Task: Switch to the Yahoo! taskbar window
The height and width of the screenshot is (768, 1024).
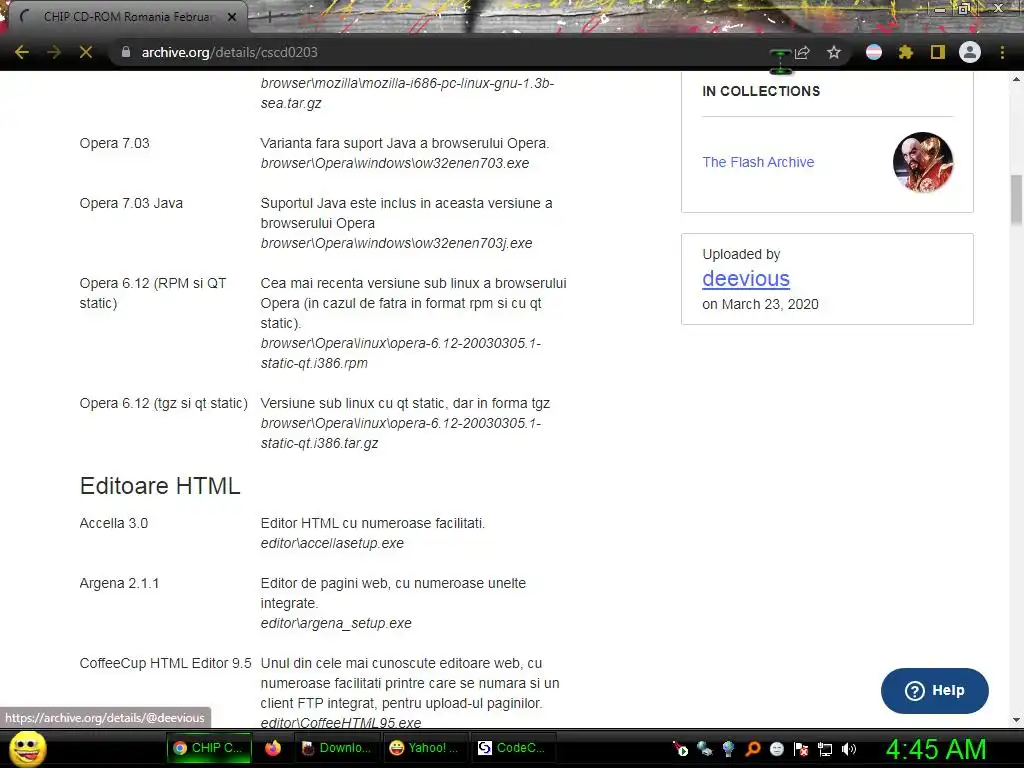Action: coord(424,748)
